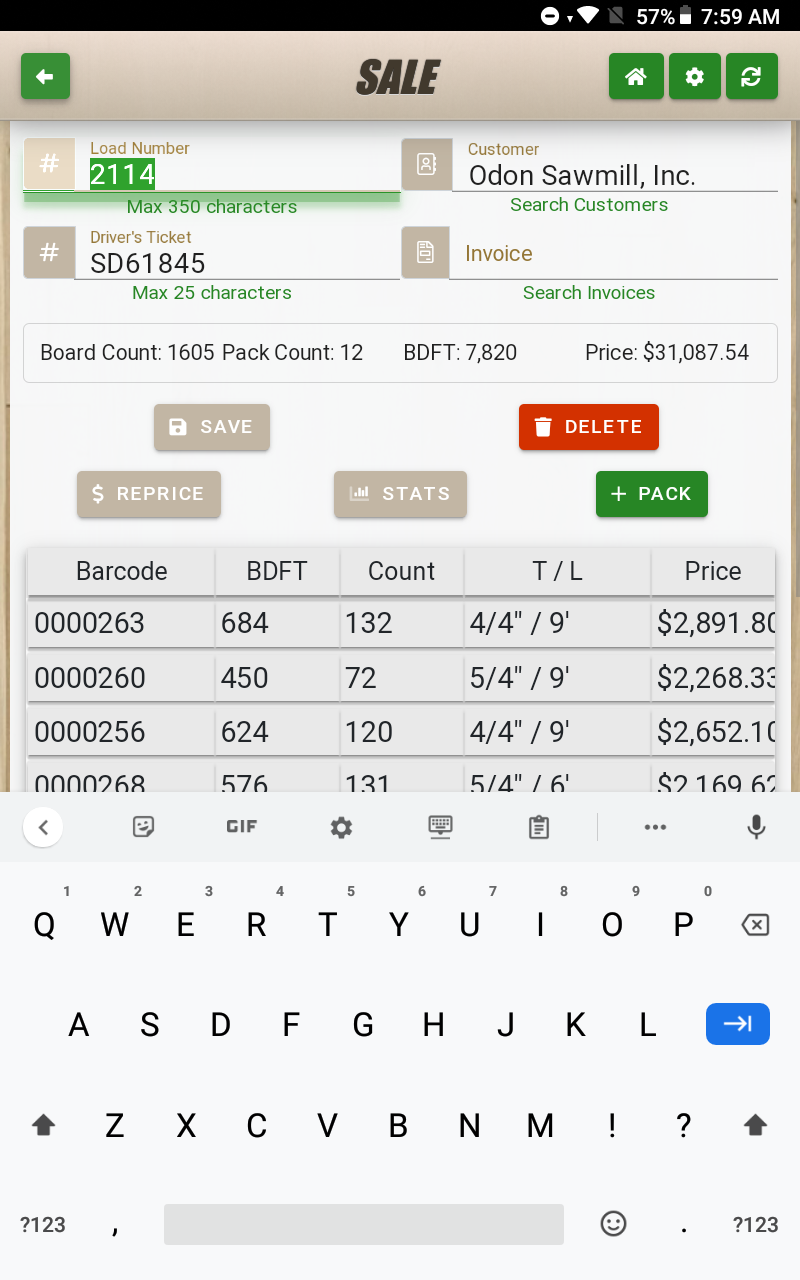Open the GIF picker on keyboard toolbar
Screen dimensions: 800x1280
click(x=240, y=827)
